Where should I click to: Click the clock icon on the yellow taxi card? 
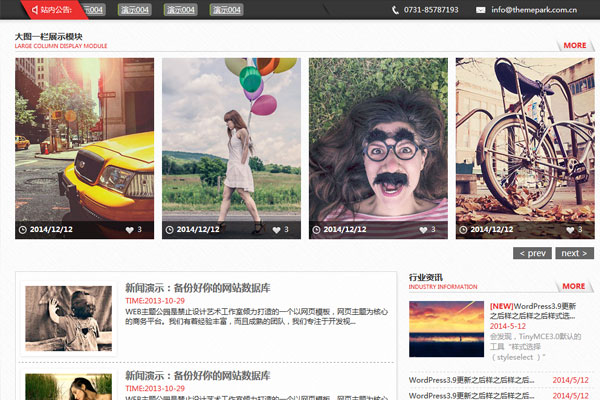pos(23,230)
